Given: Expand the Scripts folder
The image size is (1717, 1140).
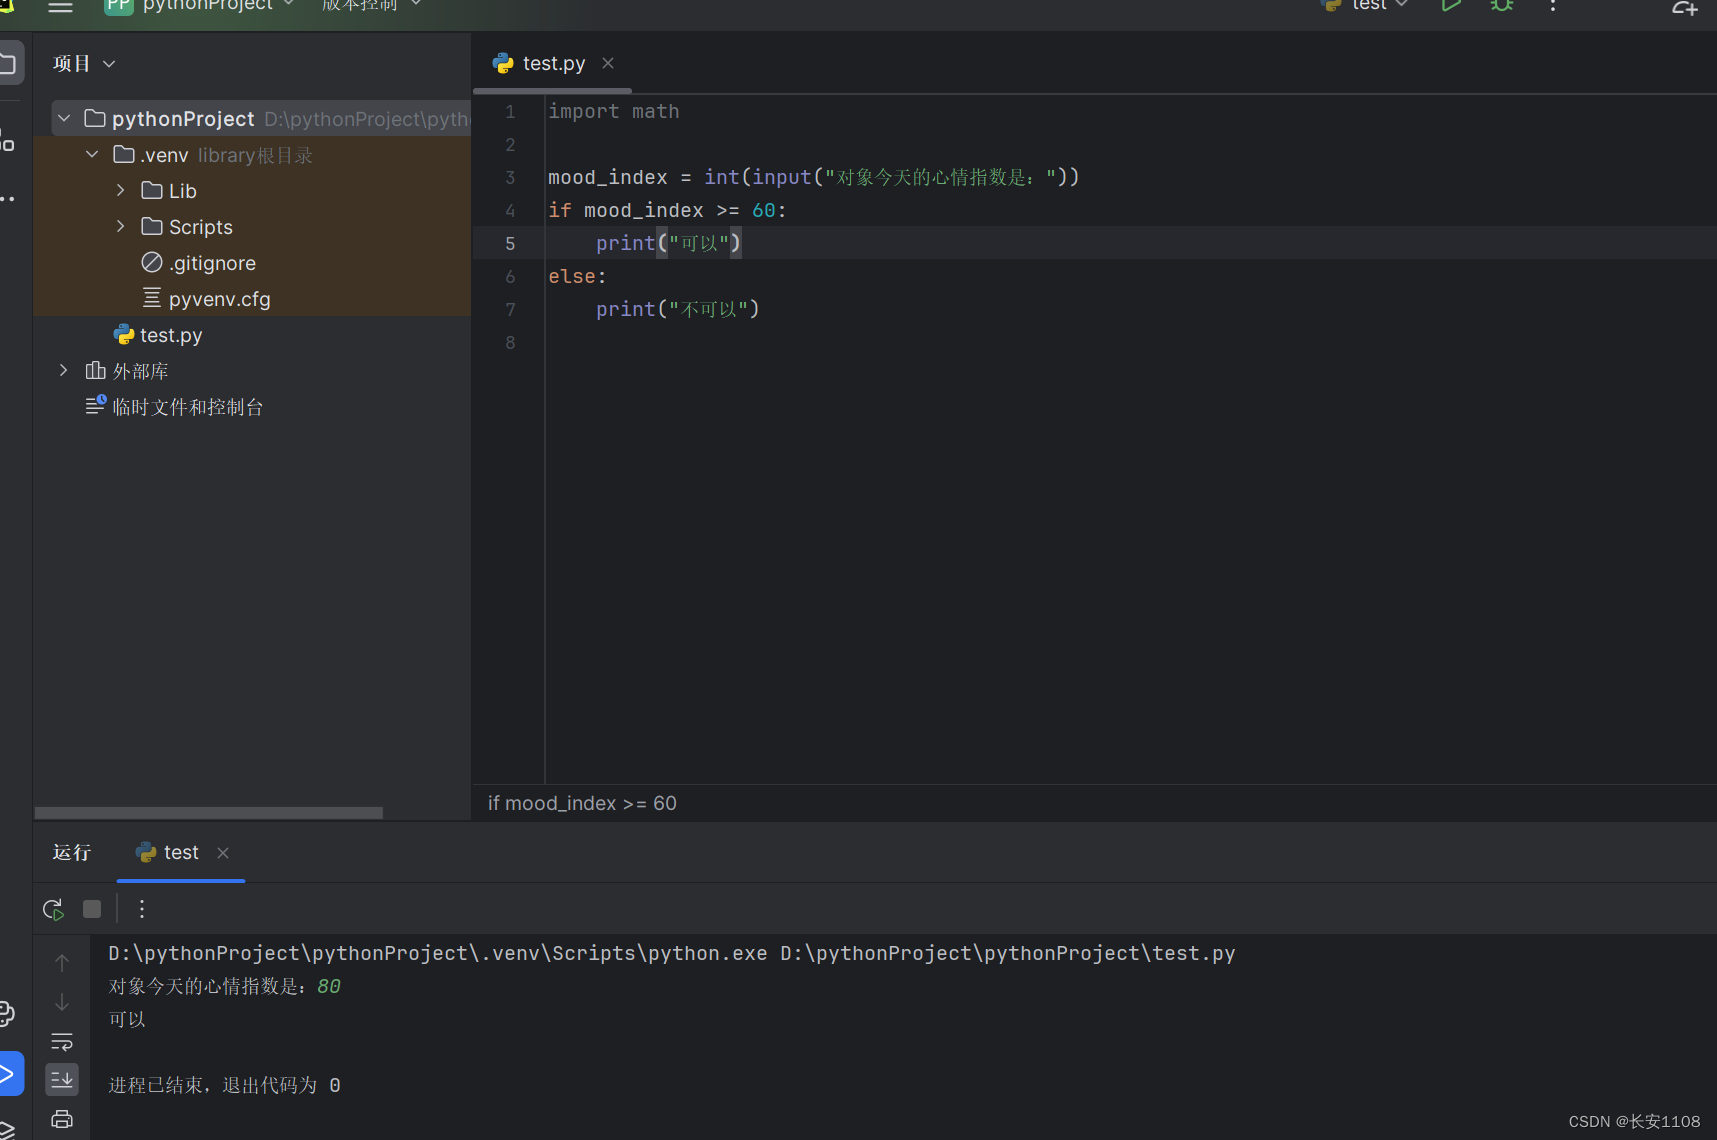Looking at the screenshot, I should (x=120, y=227).
